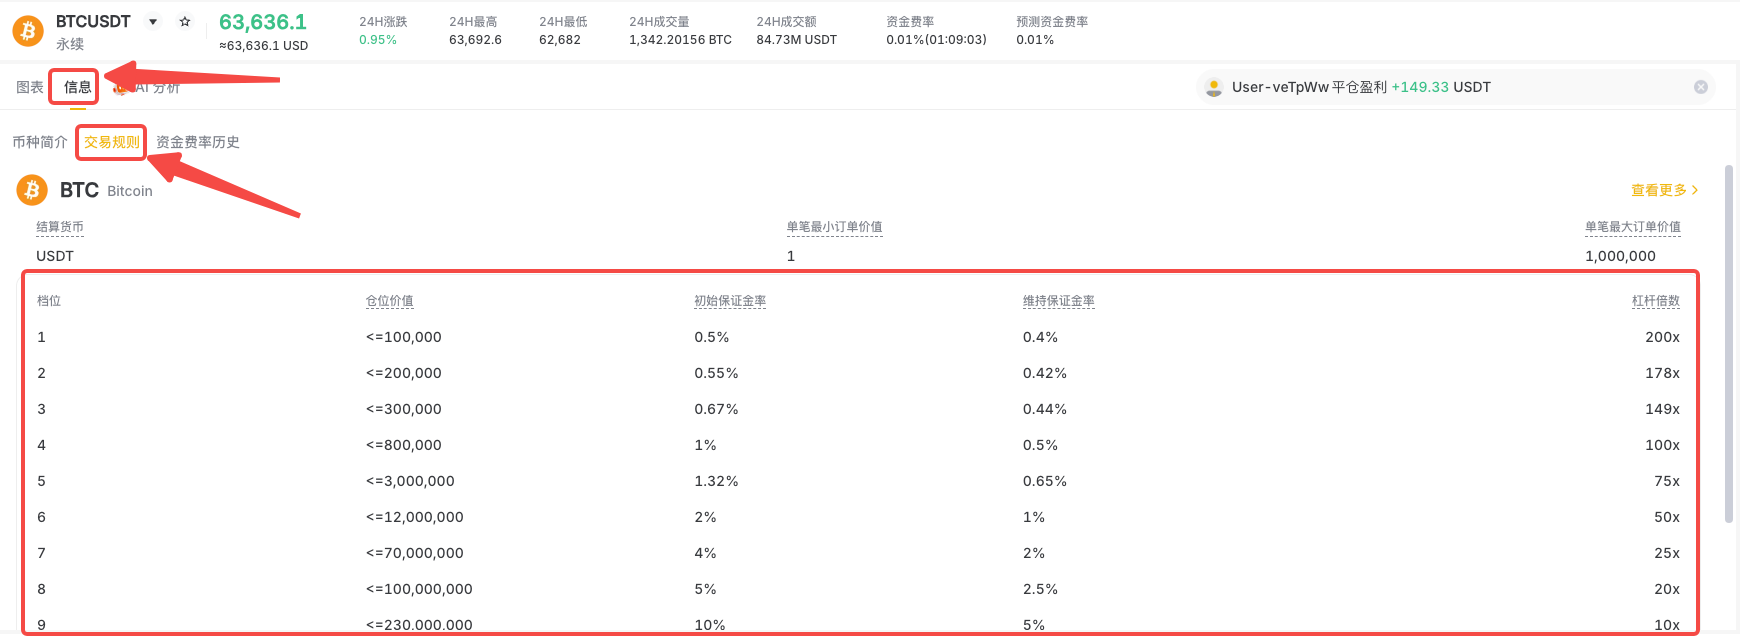
Task: Click the user avatar in the notification
Action: point(1214,87)
